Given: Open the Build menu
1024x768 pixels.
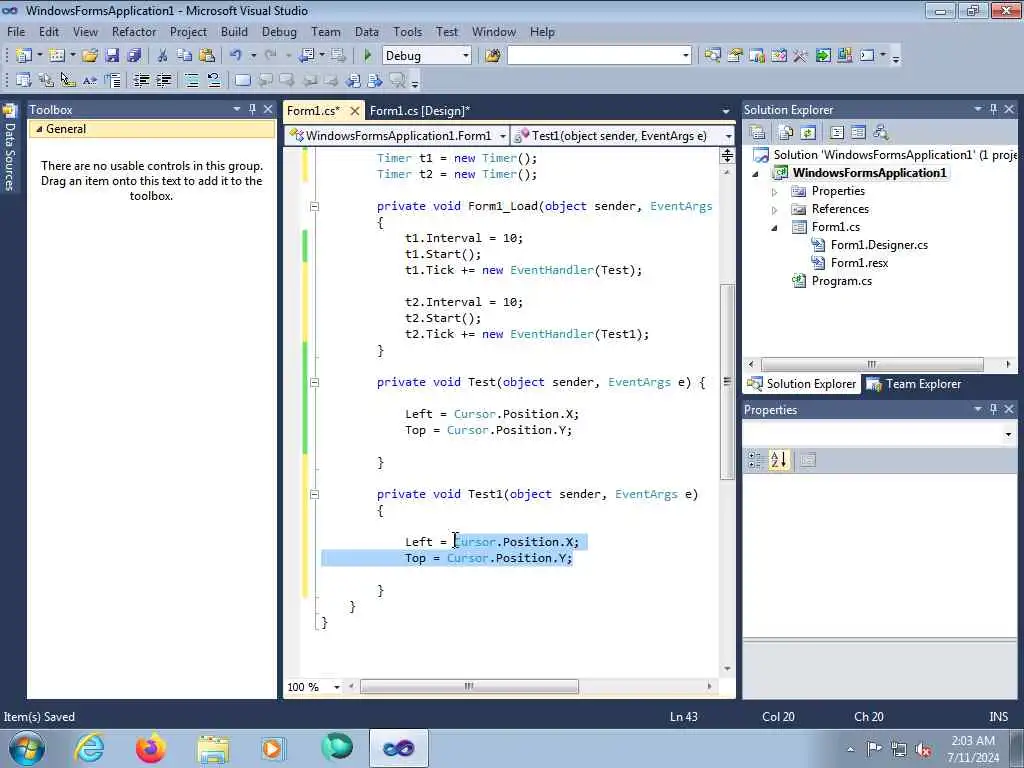Looking at the screenshot, I should click(x=234, y=31).
